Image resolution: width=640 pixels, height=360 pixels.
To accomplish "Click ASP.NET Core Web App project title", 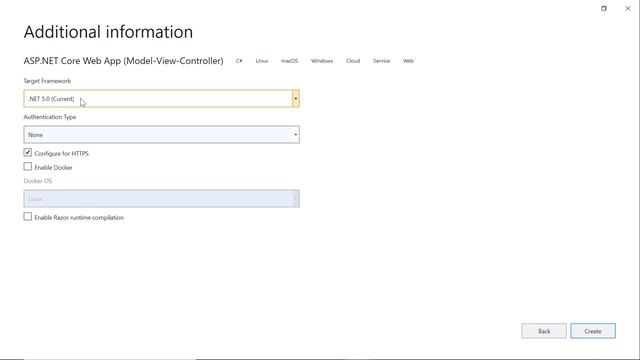I will coord(123,61).
